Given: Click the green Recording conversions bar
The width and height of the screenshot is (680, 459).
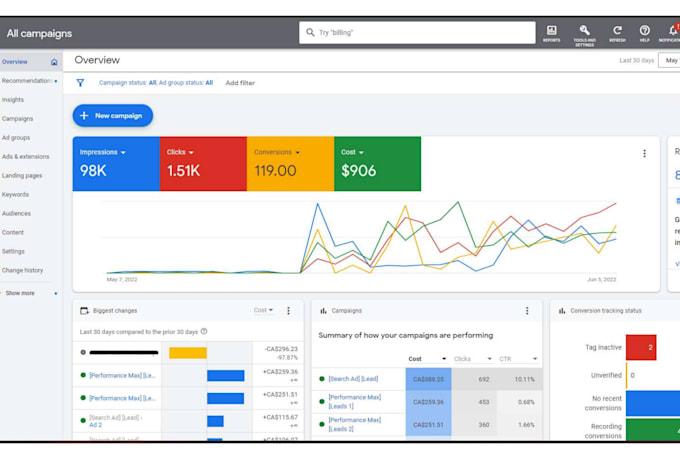Looking at the screenshot, I should coord(653,429).
